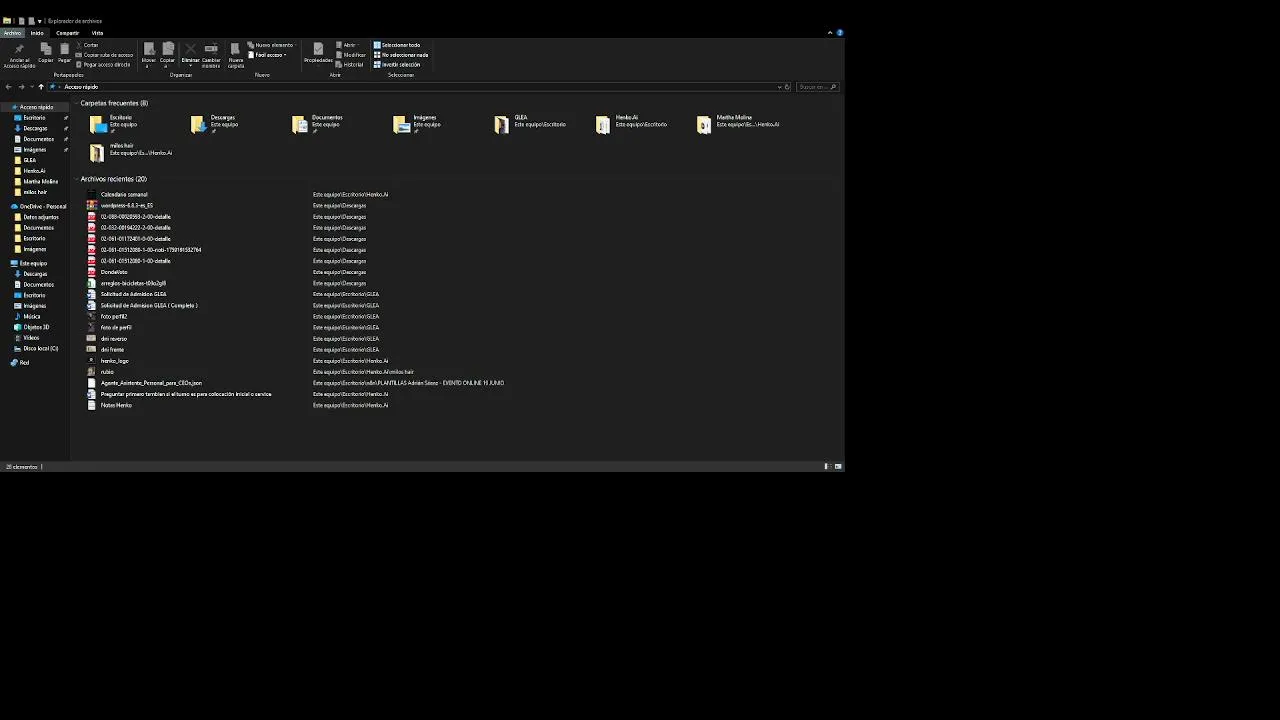Click Seleccionar todo in the ribbon
The image size is (1280, 720).
(397, 45)
